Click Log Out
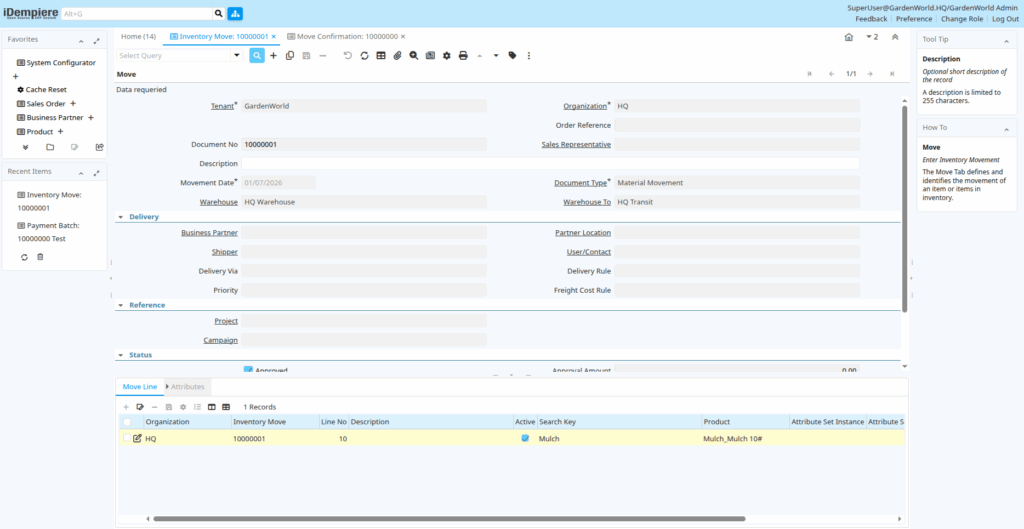 click(1006, 19)
